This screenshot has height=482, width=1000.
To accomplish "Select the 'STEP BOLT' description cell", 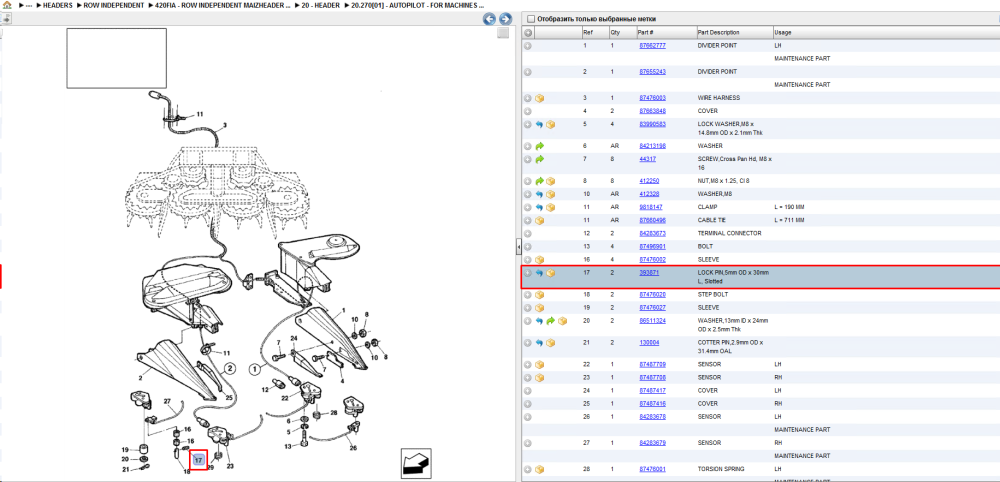I will click(713, 295).
